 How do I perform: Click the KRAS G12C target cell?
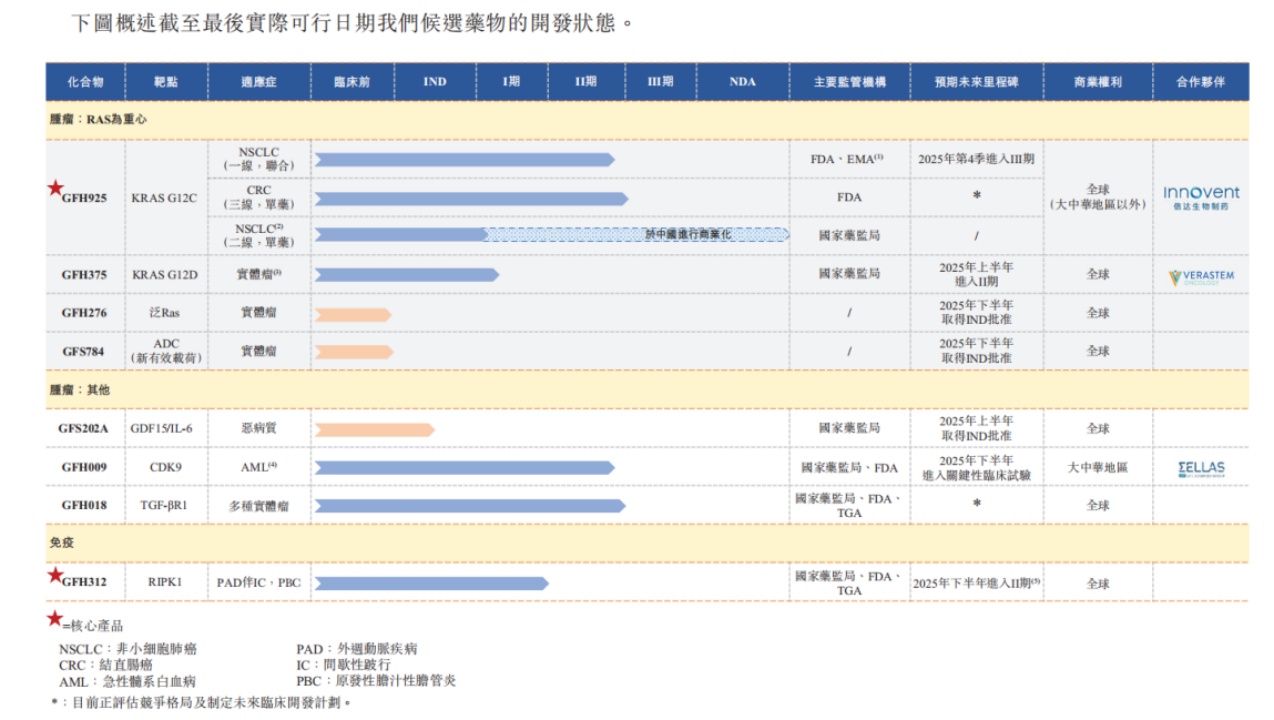pos(166,198)
